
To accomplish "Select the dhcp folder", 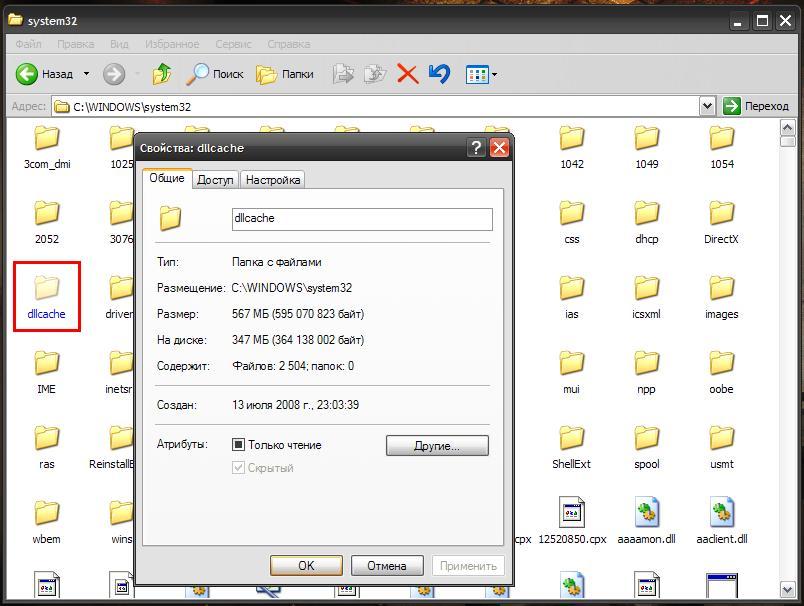I will tap(647, 223).
